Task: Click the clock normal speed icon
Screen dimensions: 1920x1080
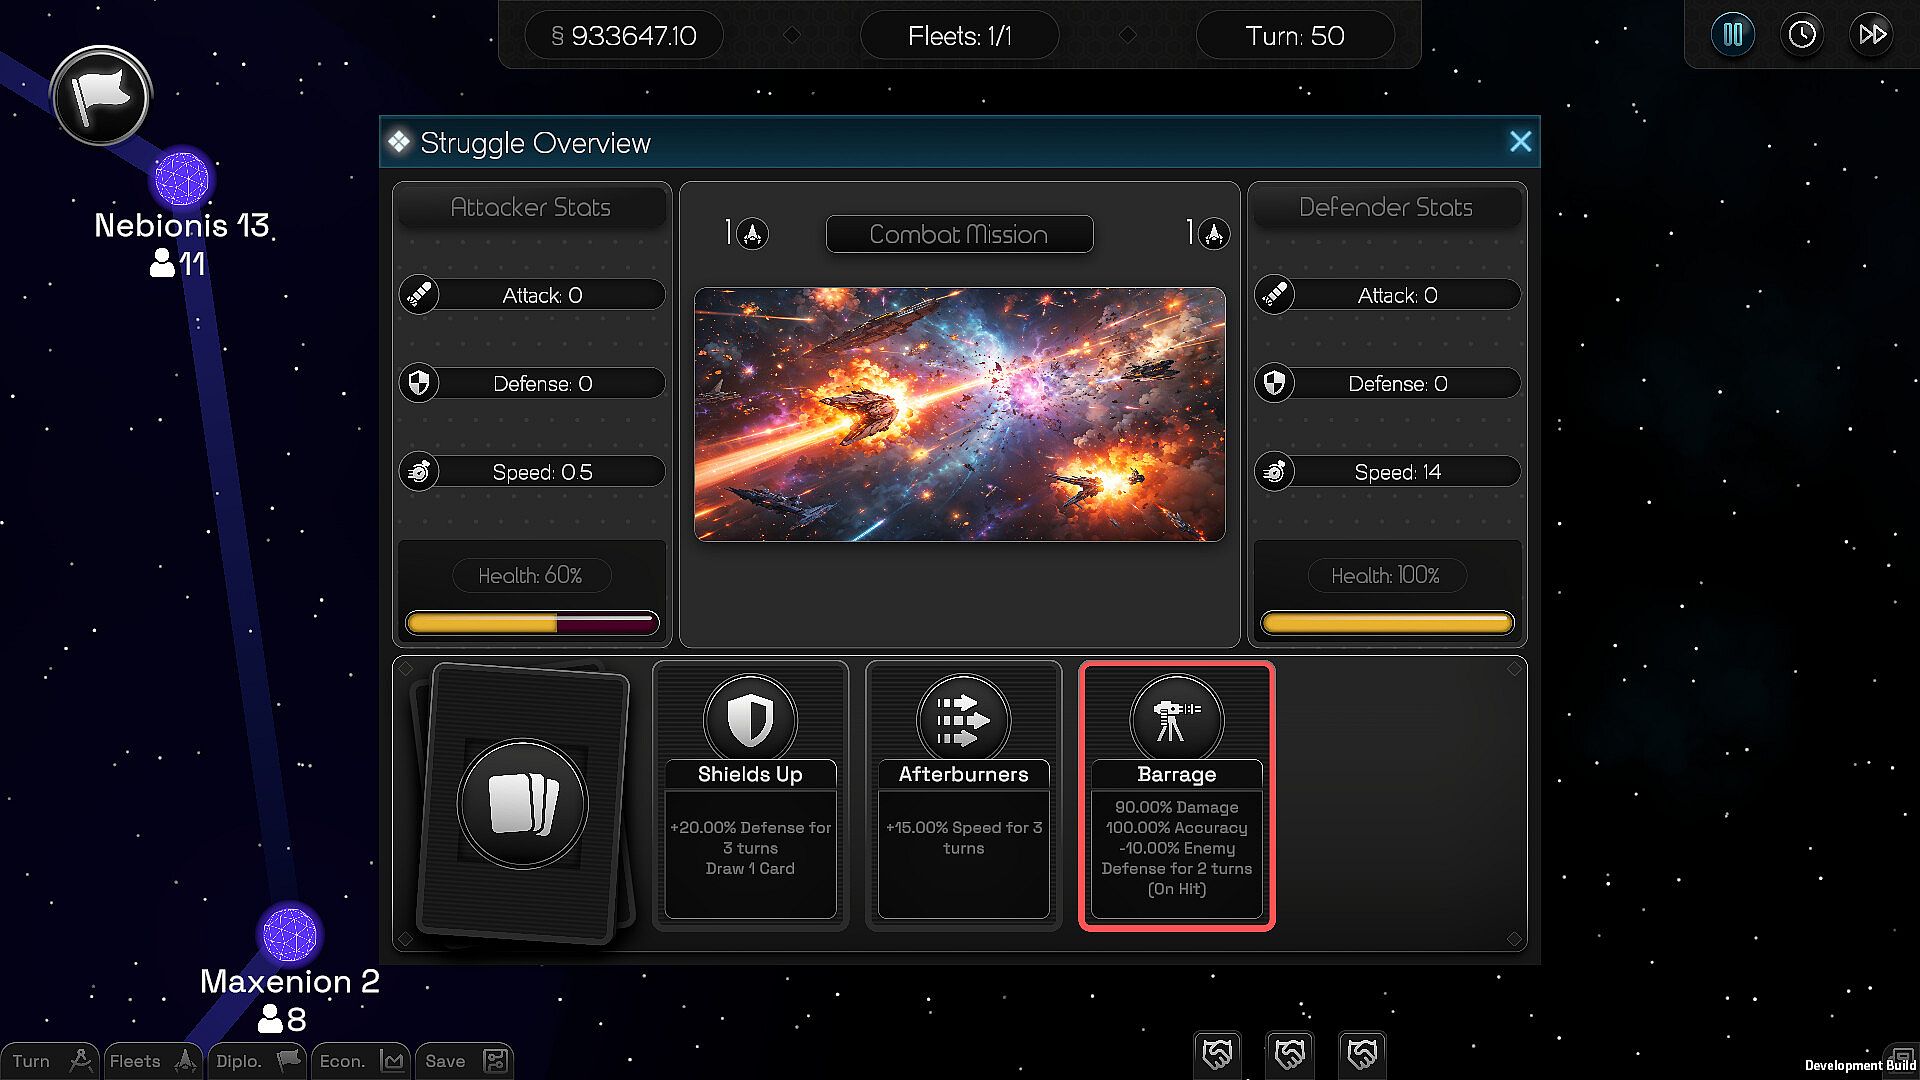Action: click(x=1802, y=35)
